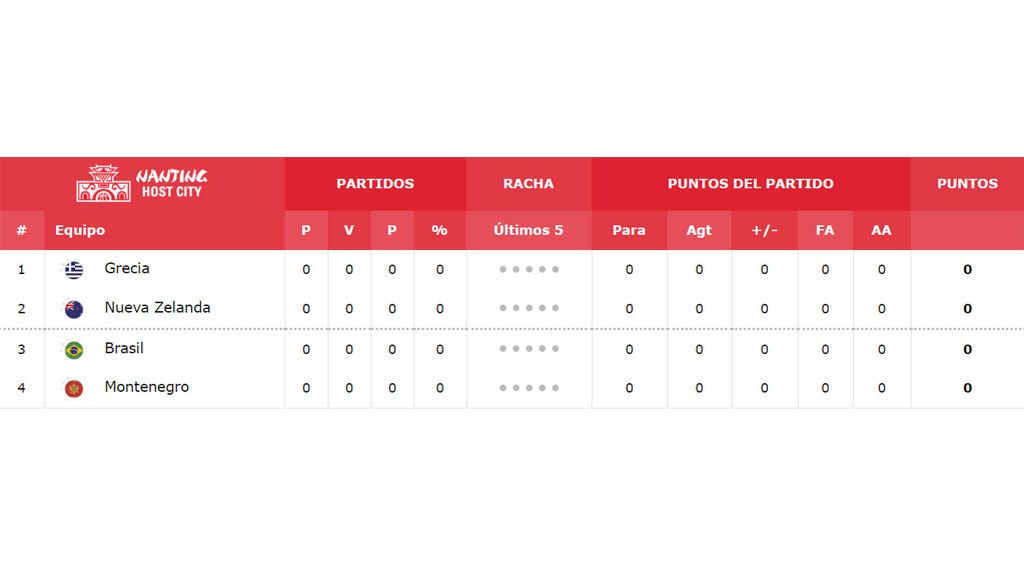Screen dimensions: 1024x576
Task: Open the Brasil team link
Action: point(124,348)
